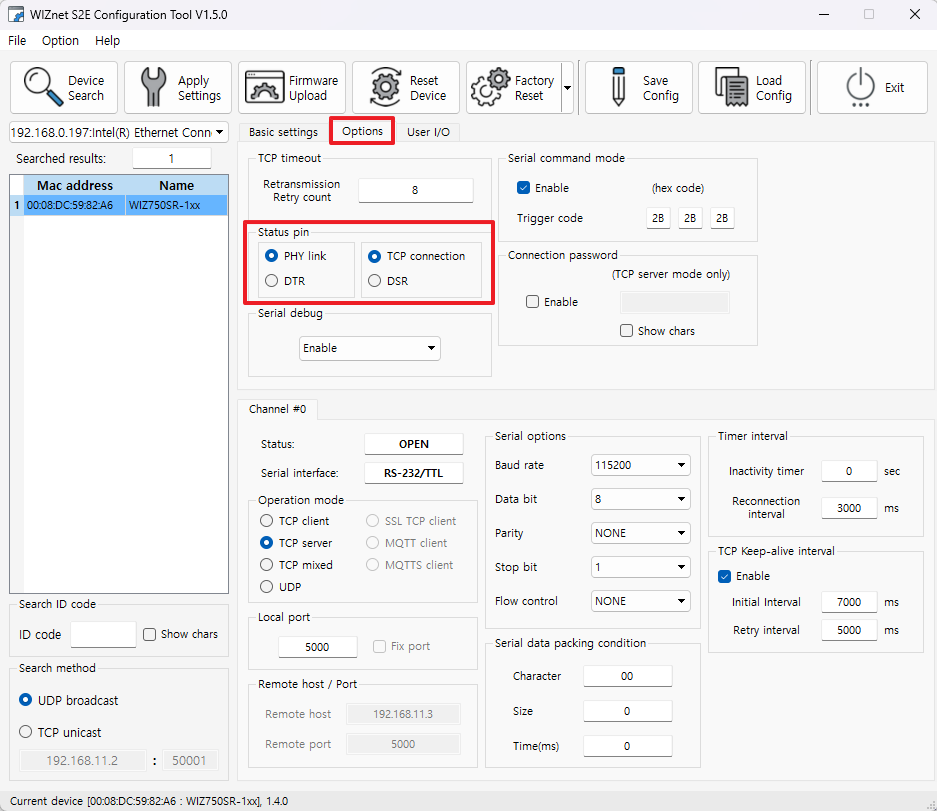This screenshot has height=811, width=937.
Task: Click the Retry interval 5000 field
Action: (x=849, y=630)
